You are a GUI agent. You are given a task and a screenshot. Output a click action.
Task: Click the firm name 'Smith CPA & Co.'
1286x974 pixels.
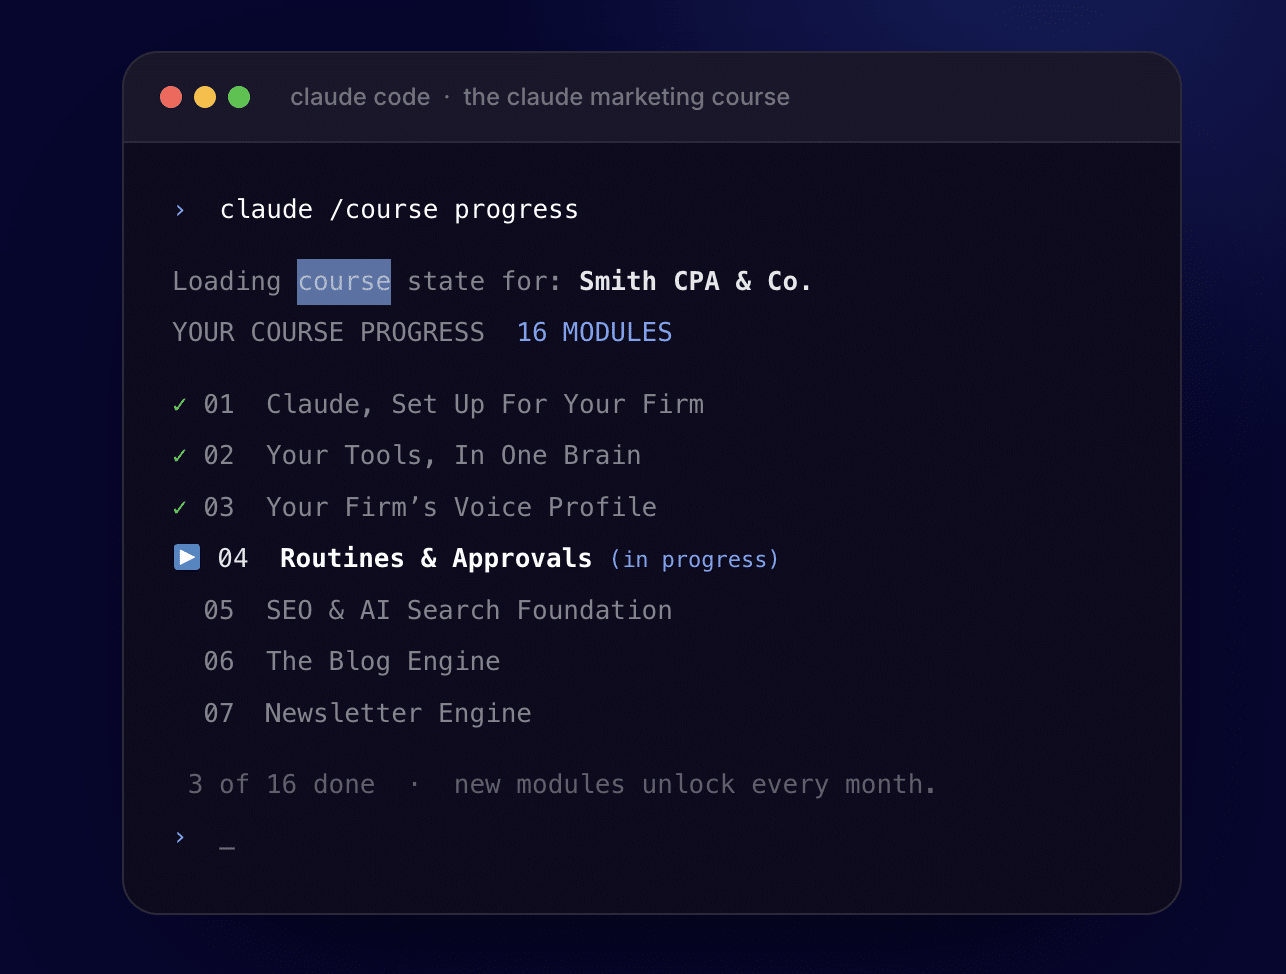tap(695, 281)
